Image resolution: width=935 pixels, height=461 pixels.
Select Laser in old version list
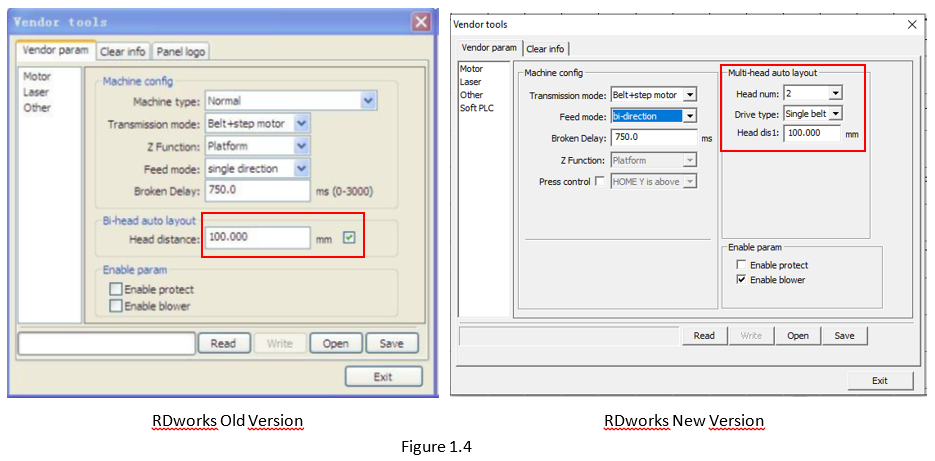(36, 92)
